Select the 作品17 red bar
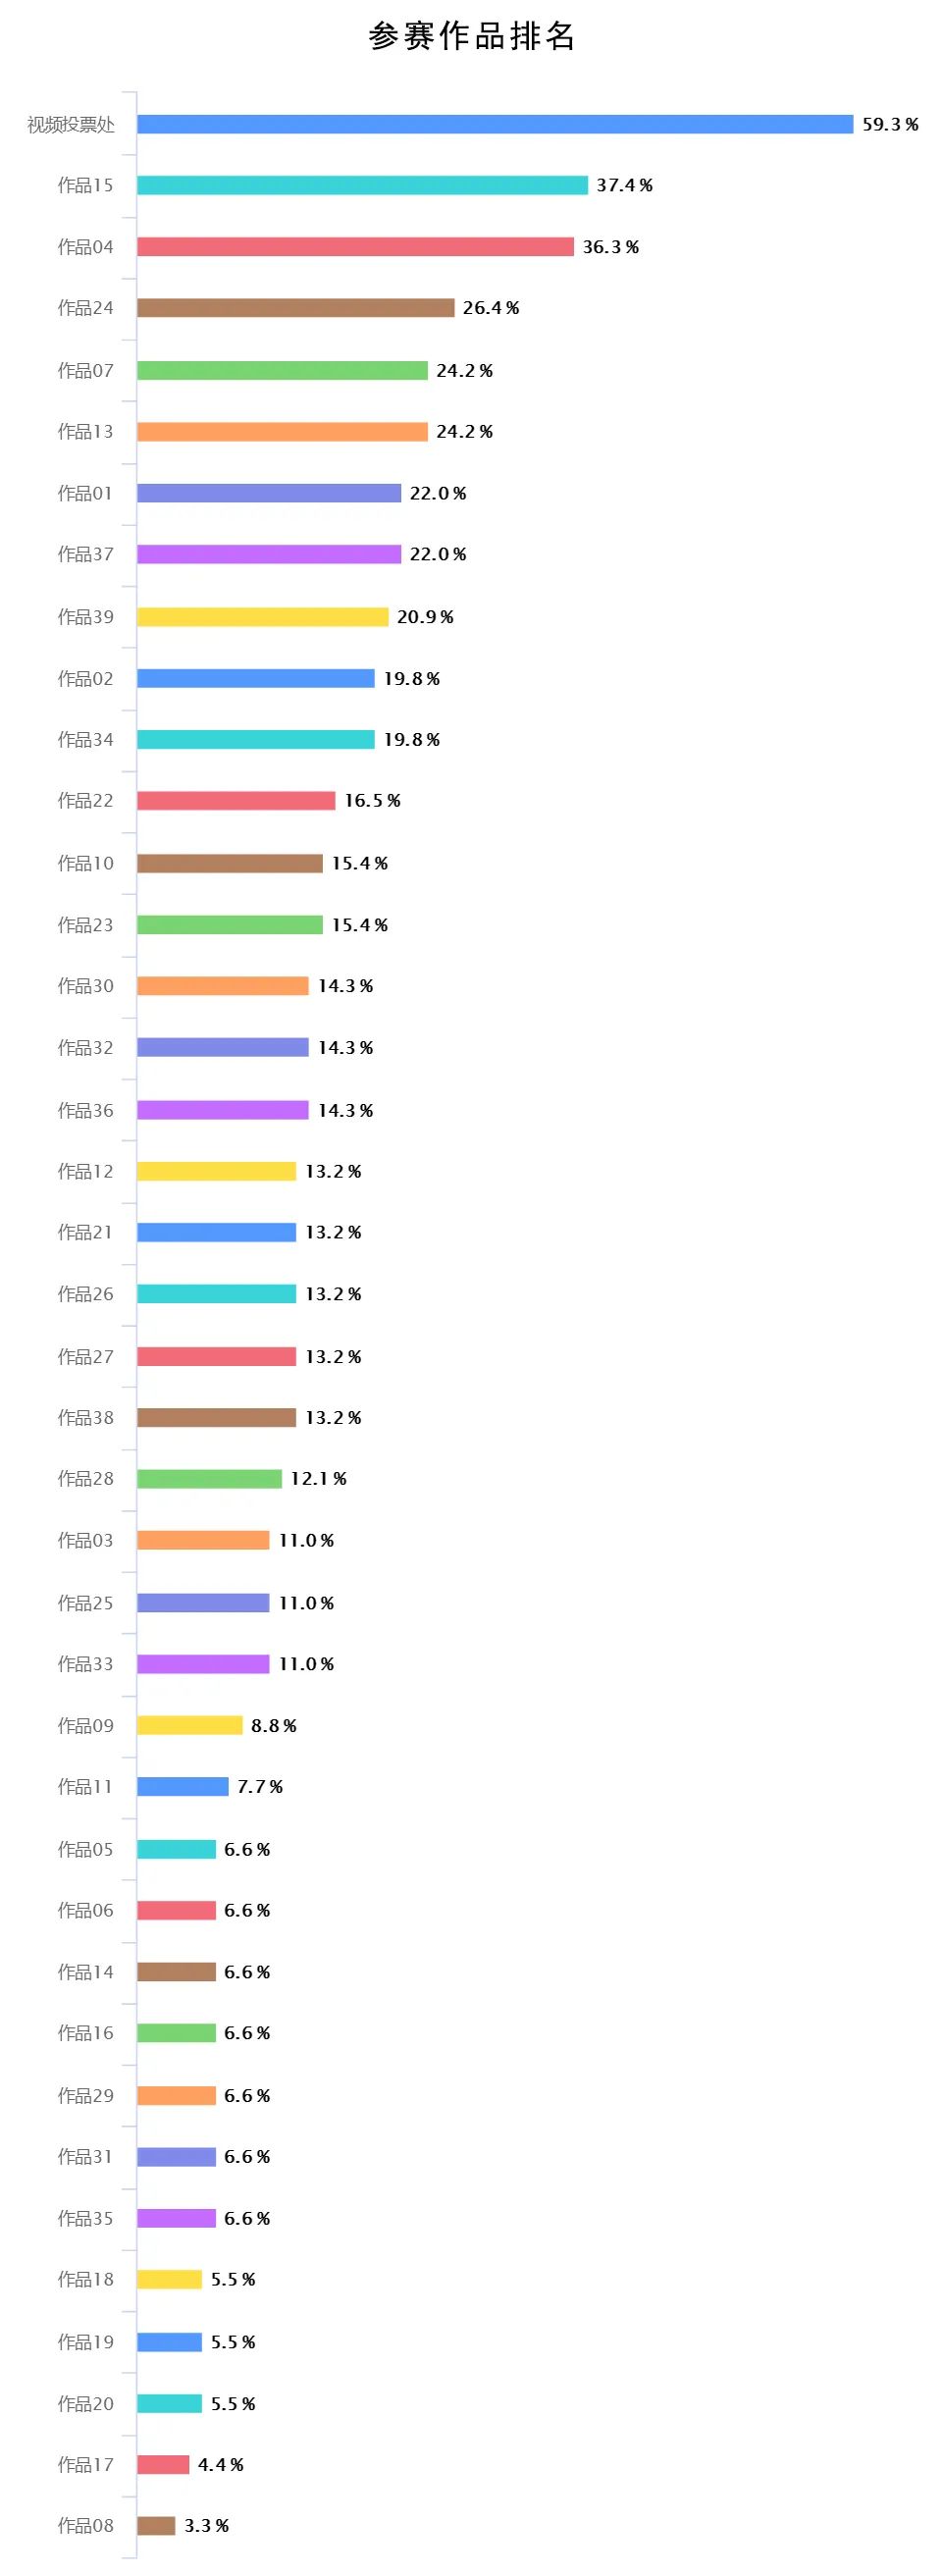The height and width of the screenshot is (2576, 942). (163, 2464)
